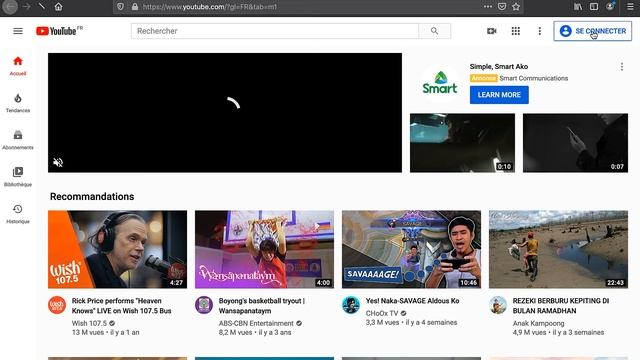
Task: Open Historique in the sidebar
Action: tap(18, 214)
